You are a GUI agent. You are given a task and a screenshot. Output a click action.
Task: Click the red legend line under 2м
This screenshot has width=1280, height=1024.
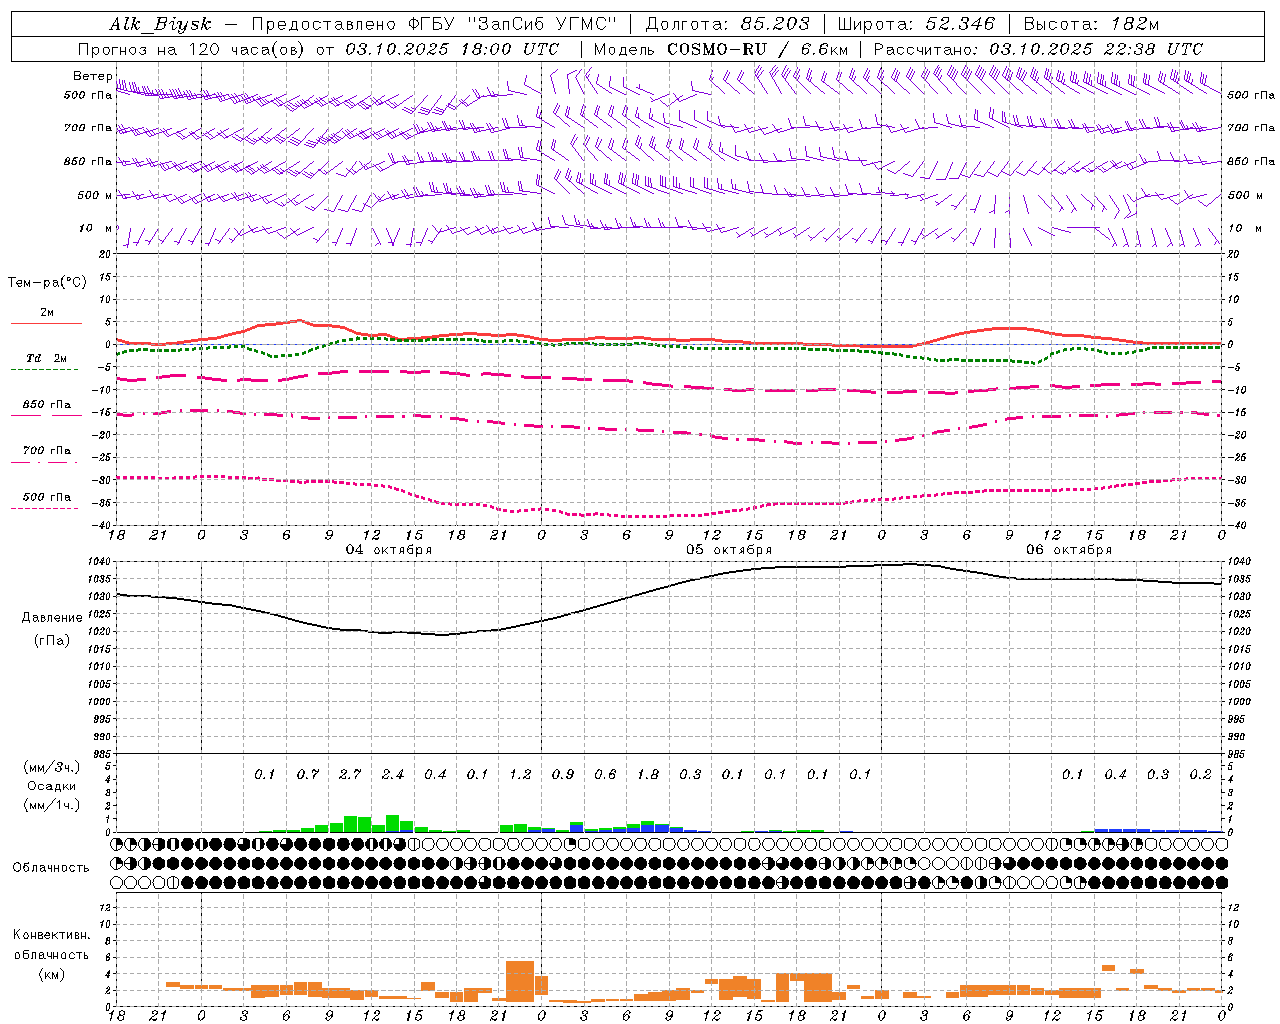(x=46, y=323)
